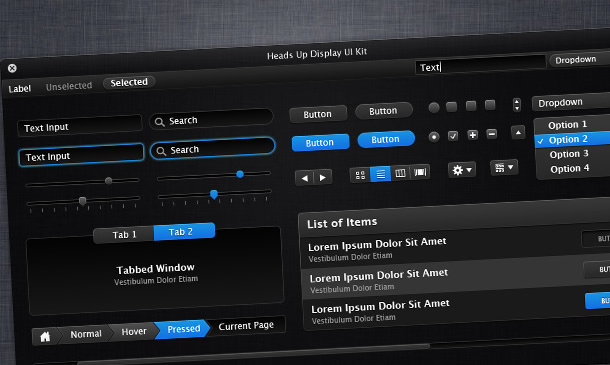
Task: Click the plus square button
Action: coord(473,135)
